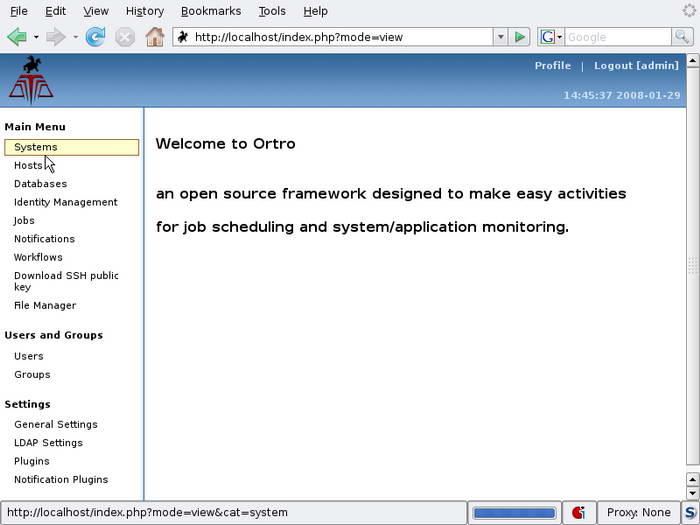Open Users under Users and Groups
This screenshot has height=525, width=700.
click(x=29, y=356)
